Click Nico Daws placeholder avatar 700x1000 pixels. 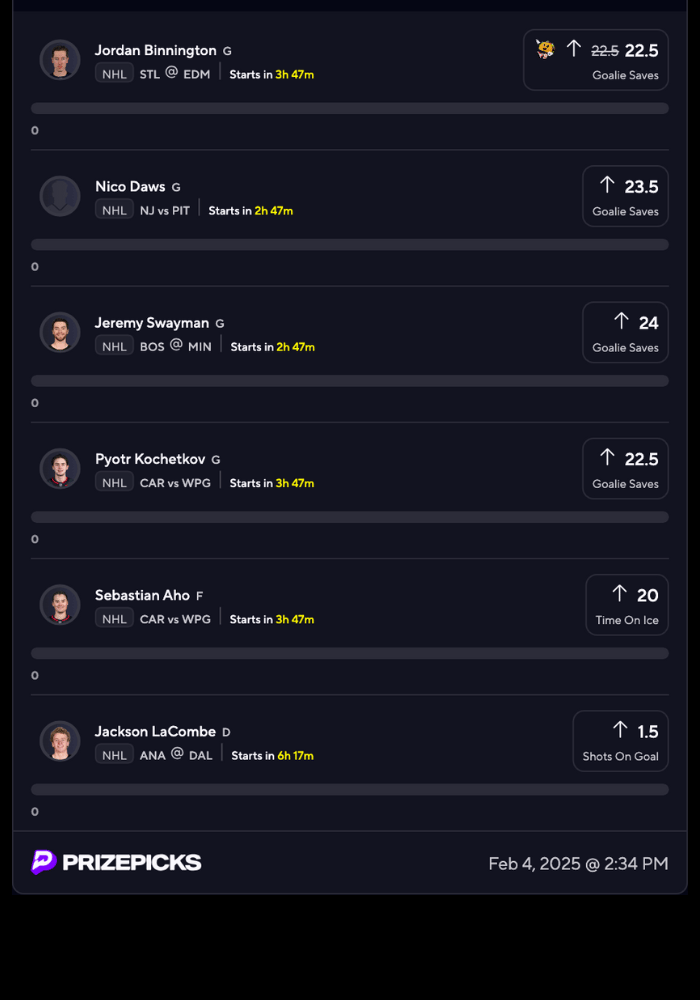60,196
